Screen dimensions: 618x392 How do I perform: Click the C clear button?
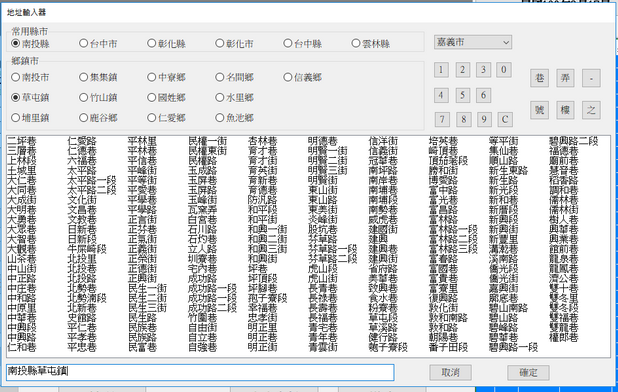click(x=505, y=119)
